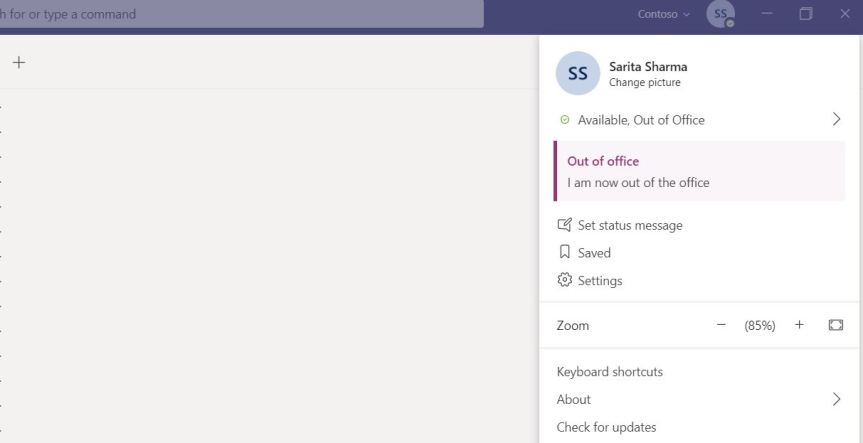Click the Change picture link
863x443 pixels.
(x=645, y=83)
